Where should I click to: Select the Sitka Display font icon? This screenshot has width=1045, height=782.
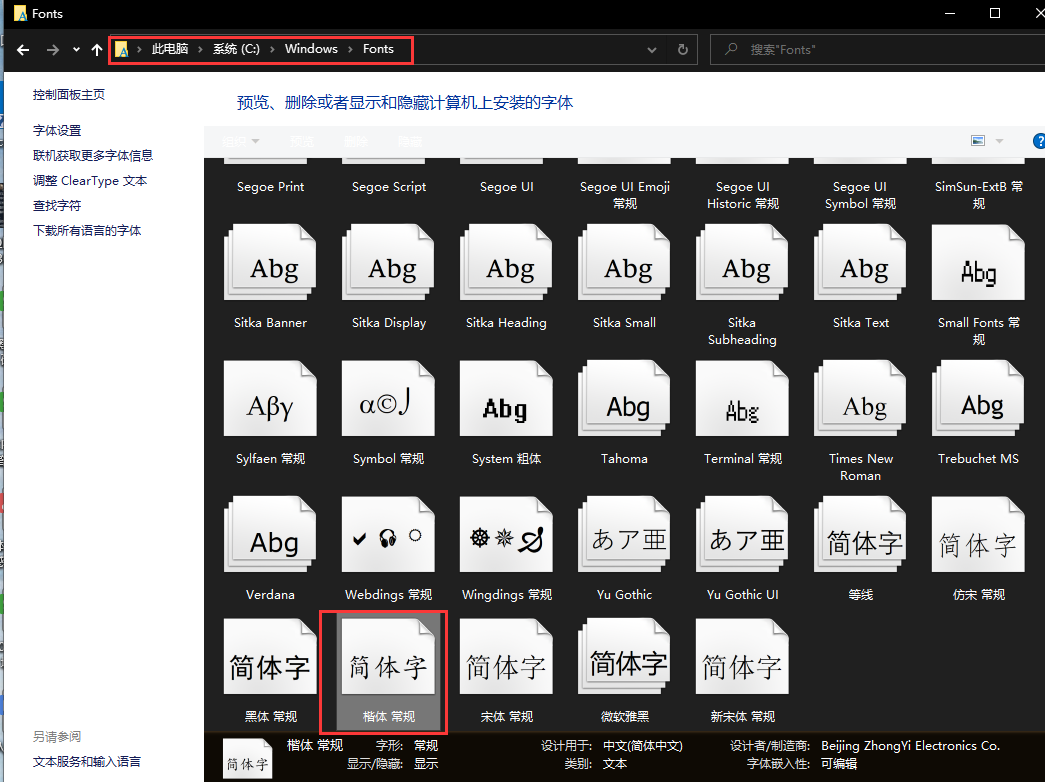[x=388, y=263]
